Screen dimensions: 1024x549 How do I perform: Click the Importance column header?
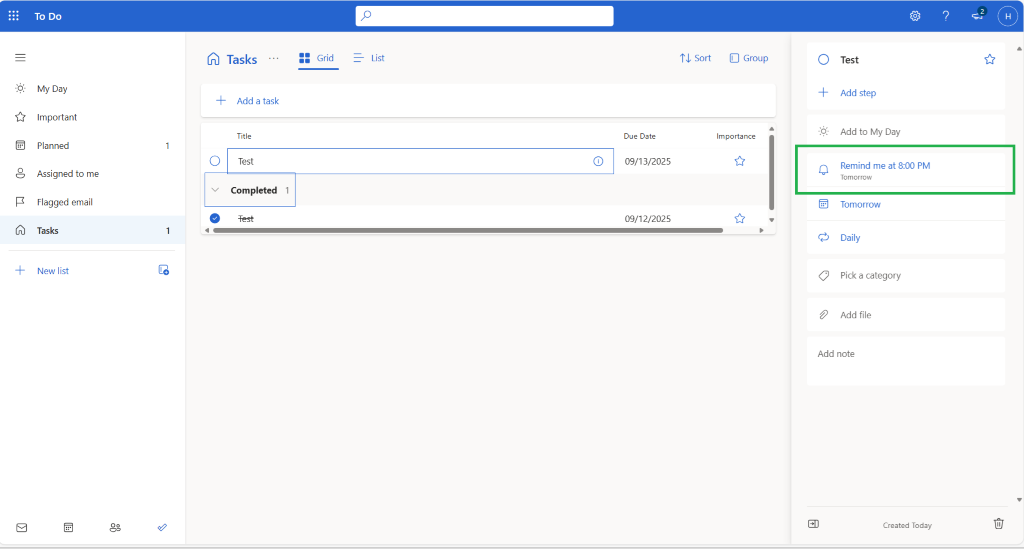pyautogui.click(x=735, y=136)
